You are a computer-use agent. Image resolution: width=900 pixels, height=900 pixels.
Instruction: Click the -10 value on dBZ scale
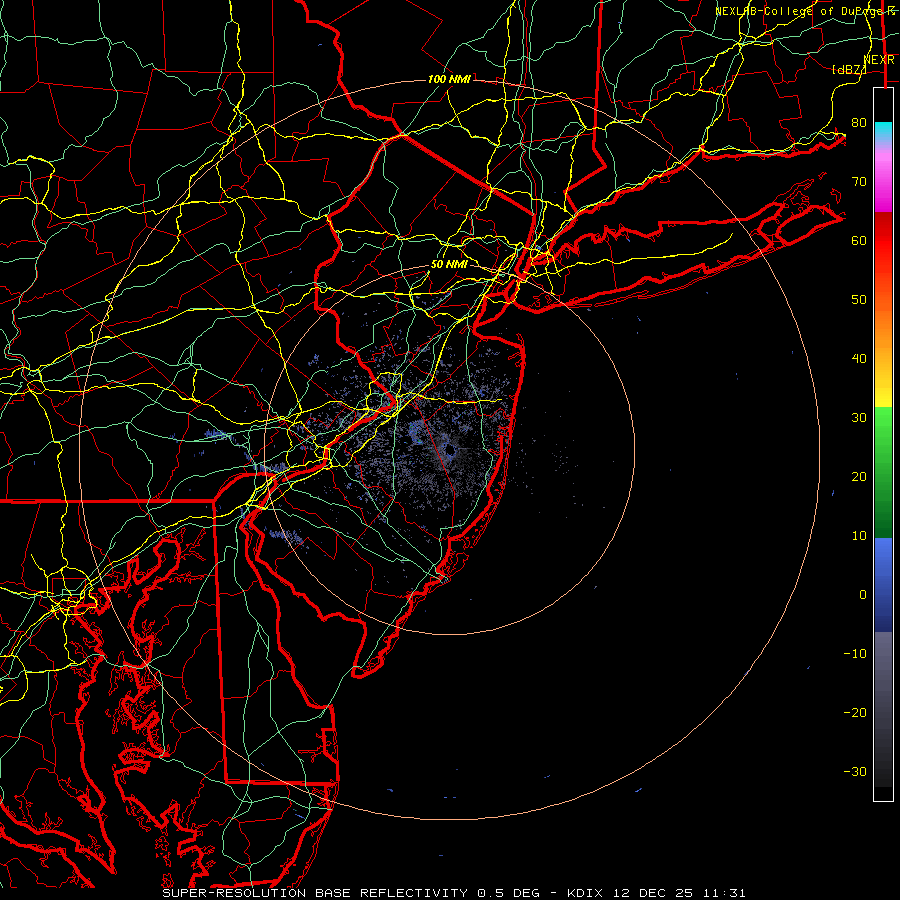(x=855, y=654)
